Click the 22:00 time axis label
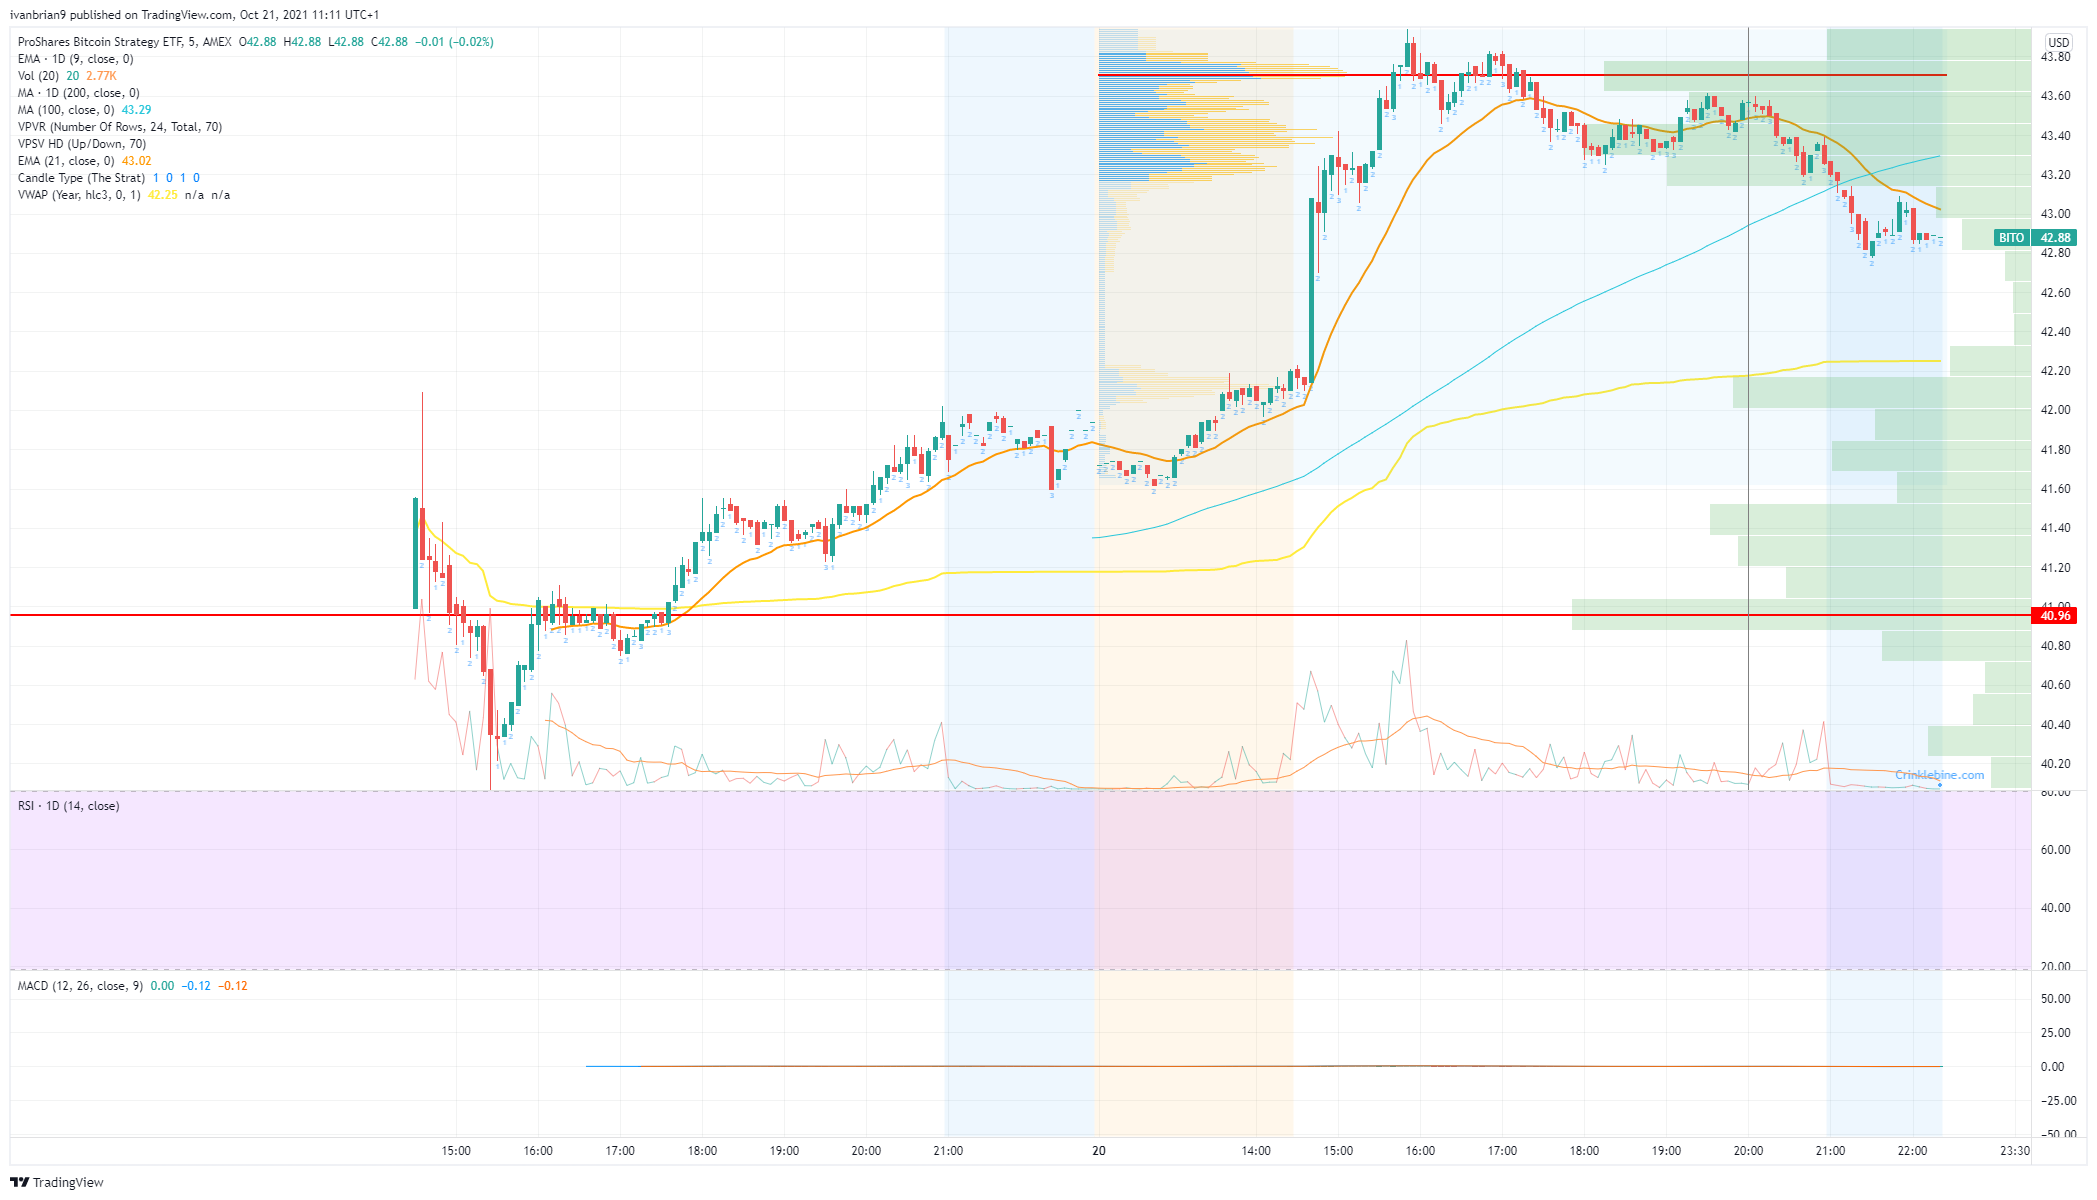This screenshot has height=1200, width=2097. coord(1912,1151)
